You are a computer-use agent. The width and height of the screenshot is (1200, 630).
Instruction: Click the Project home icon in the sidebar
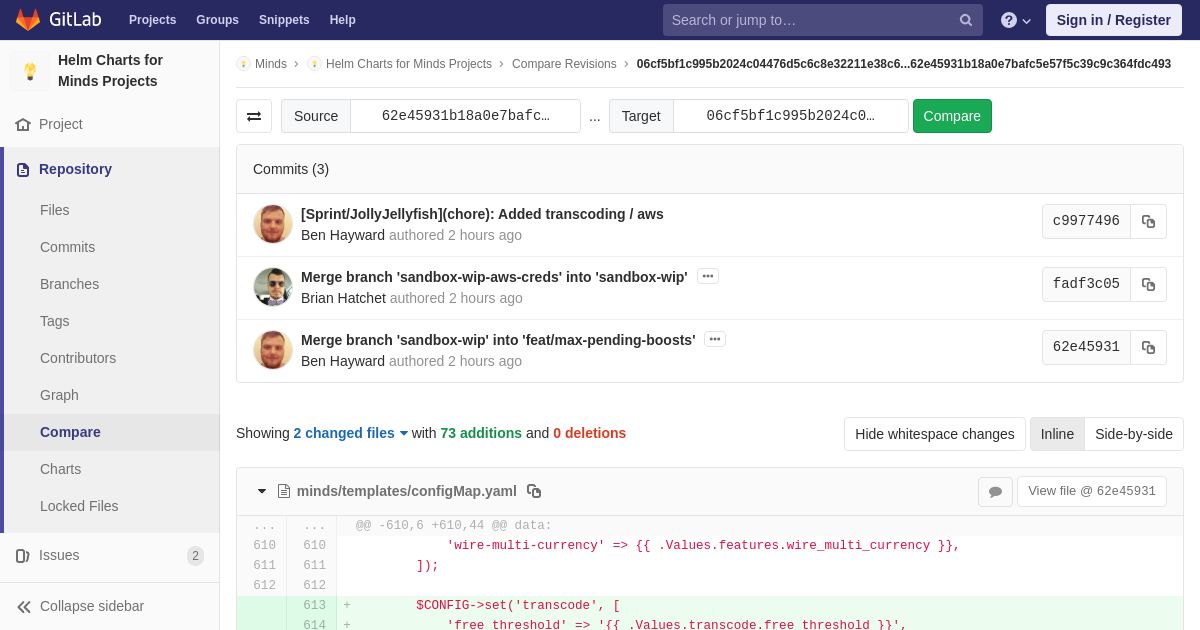pos(23,124)
